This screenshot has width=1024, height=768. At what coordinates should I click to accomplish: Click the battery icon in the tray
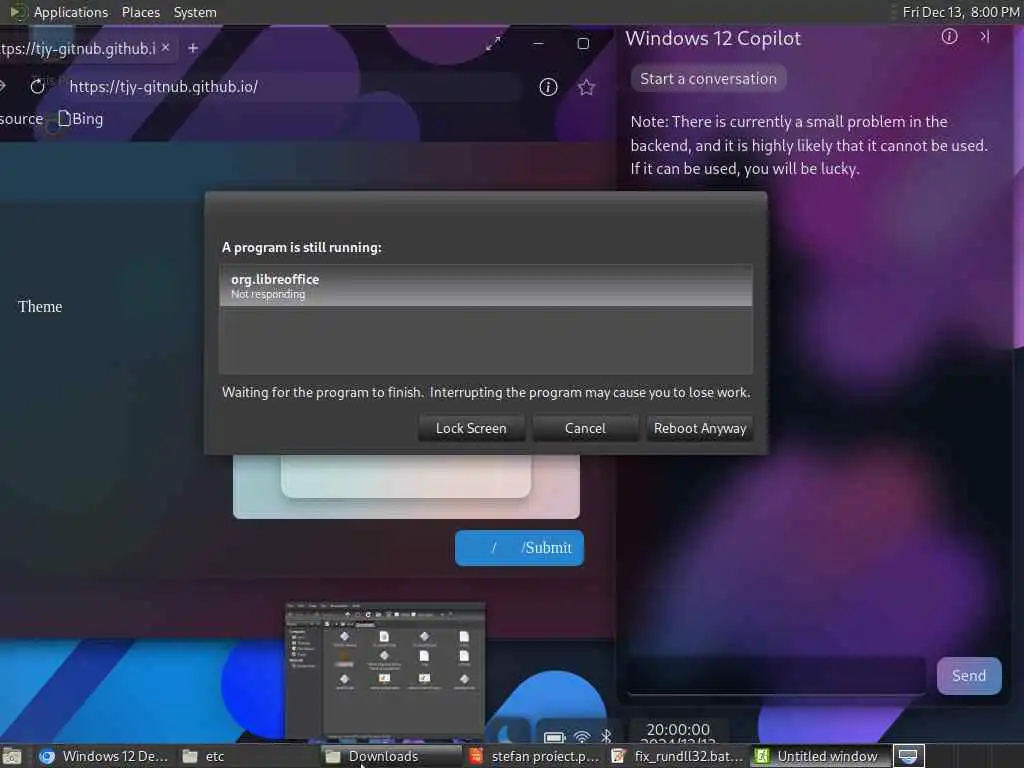pyautogui.click(x=554, y=737)
